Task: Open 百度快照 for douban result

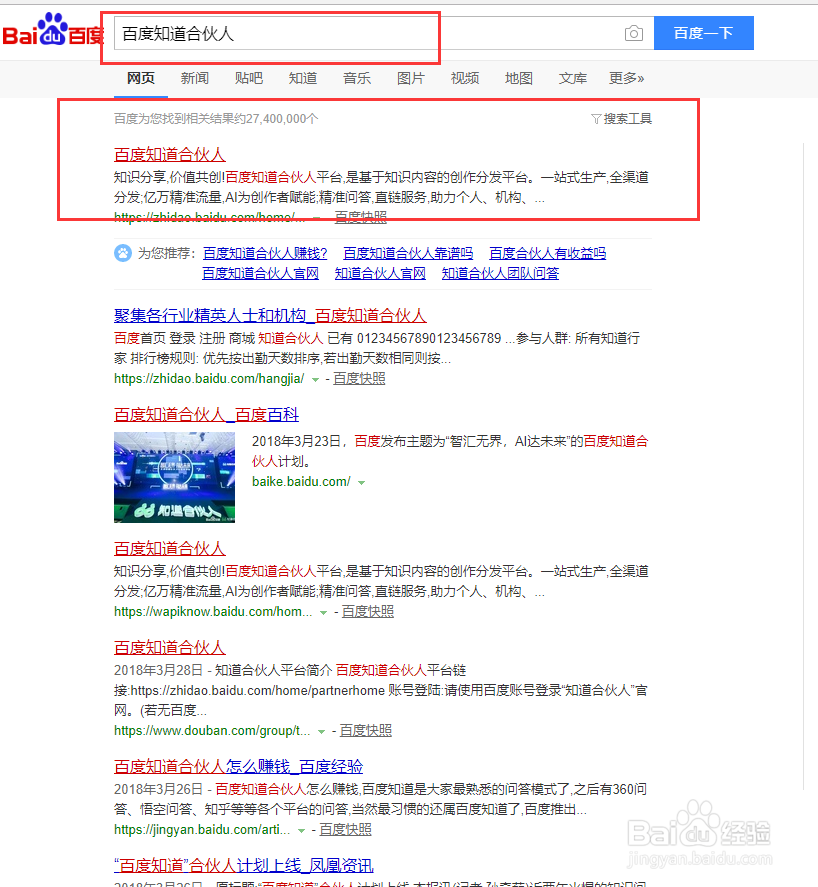Action: (x=365, y=731)
